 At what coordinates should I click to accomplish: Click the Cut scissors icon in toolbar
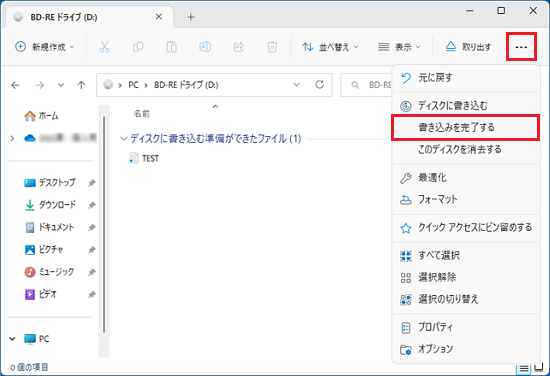(x=105, y=47)
